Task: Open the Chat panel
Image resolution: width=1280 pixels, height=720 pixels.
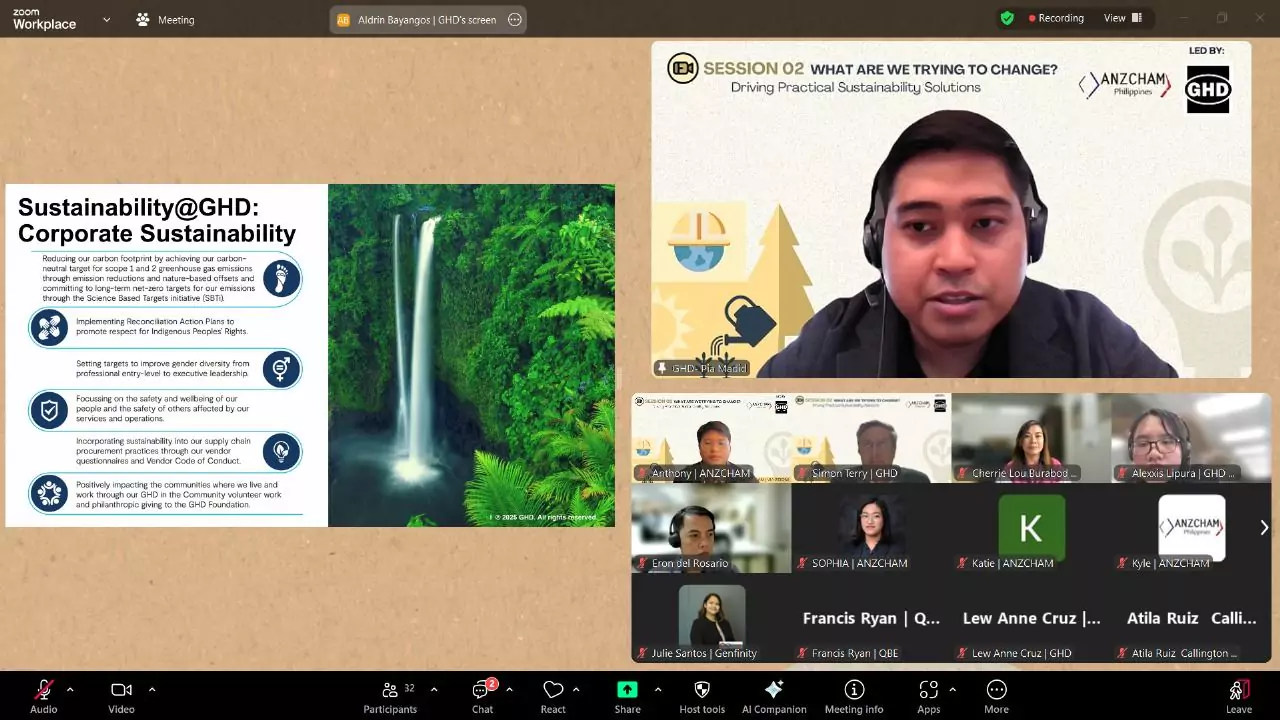Action: click(483, 696)
